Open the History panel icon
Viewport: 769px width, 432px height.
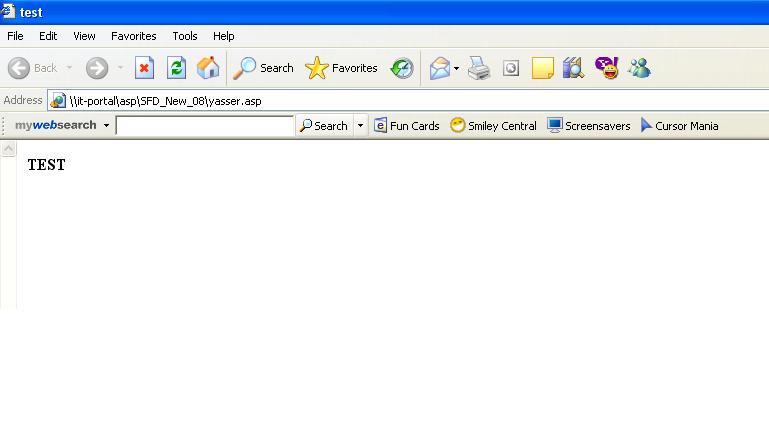coord(402,68)
